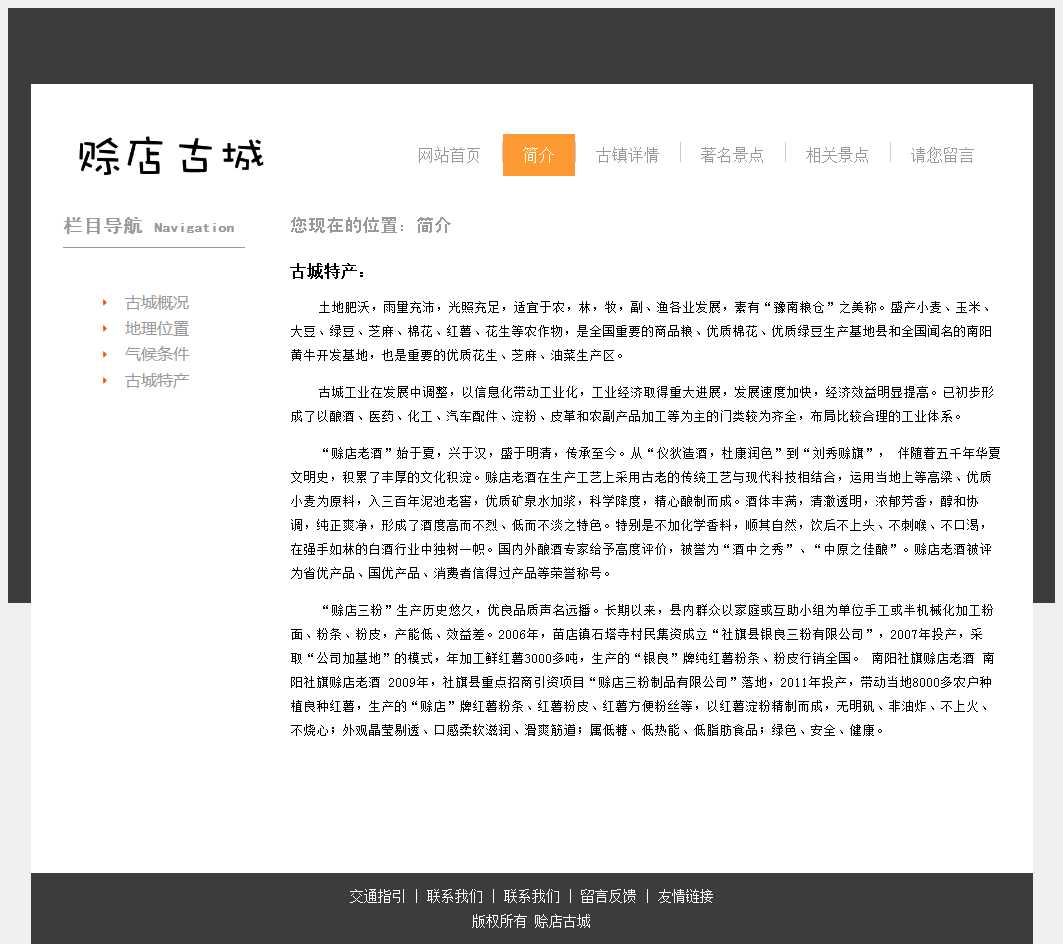Viewport: 1063px width, 944px height.
Task: Click the 古城特产 sidebar link
Action: tap(157, 380)
